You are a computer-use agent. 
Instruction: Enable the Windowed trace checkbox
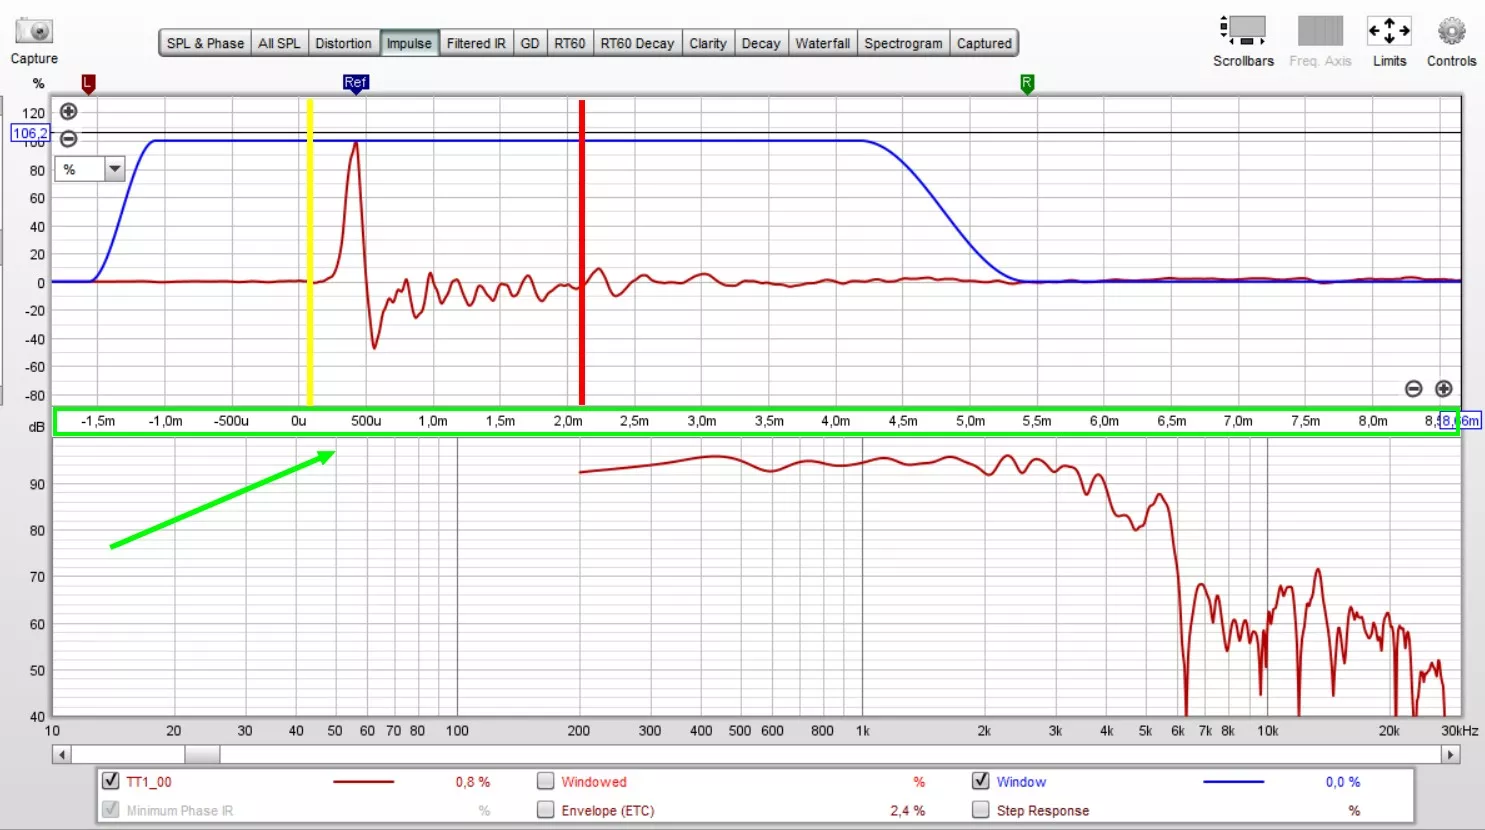click(546, 781)
